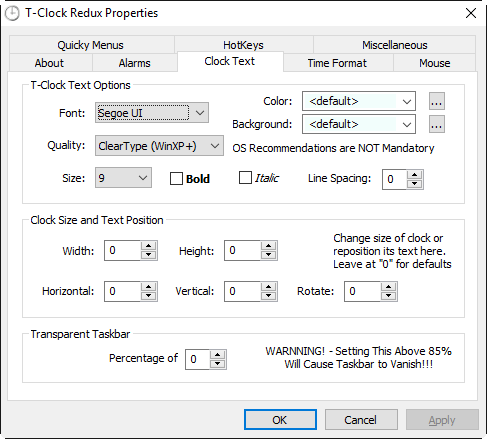Increase Width value with up arrow
Image resolution: width=487 pixels, height=439 pixels.
click(149, 246)
